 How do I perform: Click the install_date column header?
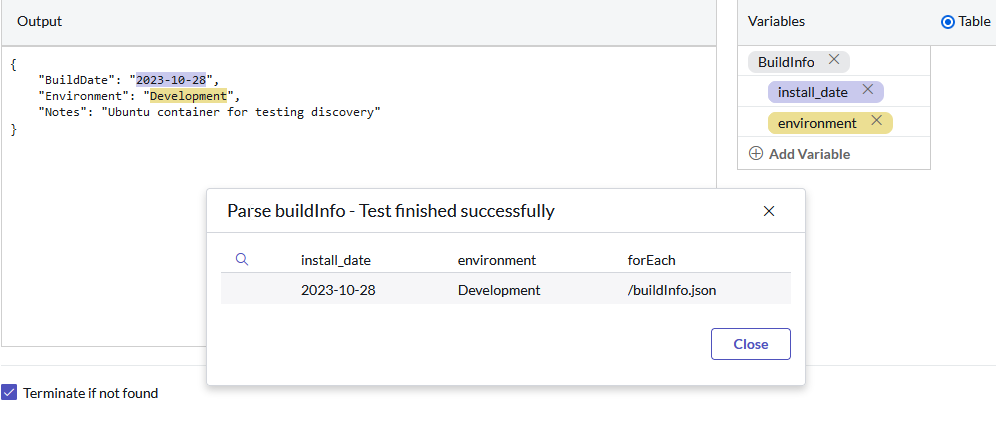point(336,260)
